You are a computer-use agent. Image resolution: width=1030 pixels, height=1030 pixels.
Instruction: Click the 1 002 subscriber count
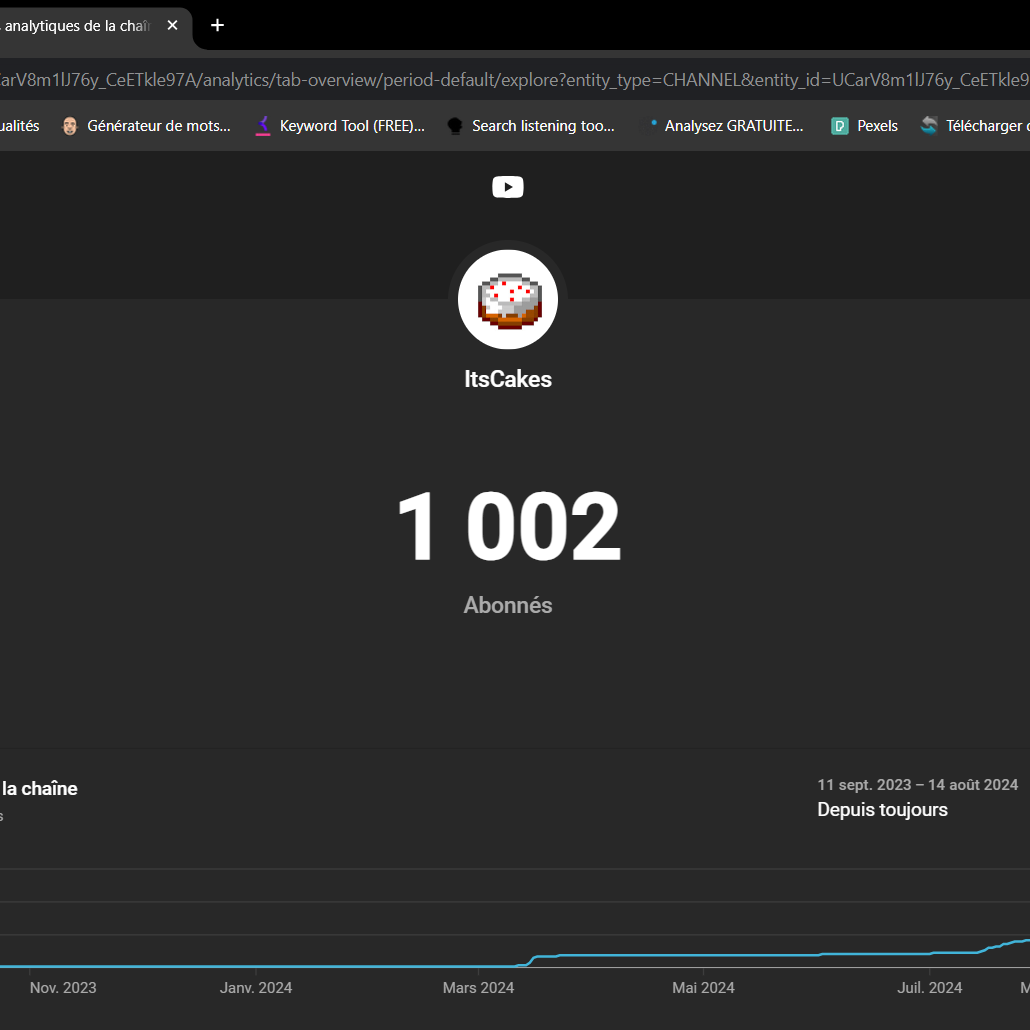pos(508,528)
